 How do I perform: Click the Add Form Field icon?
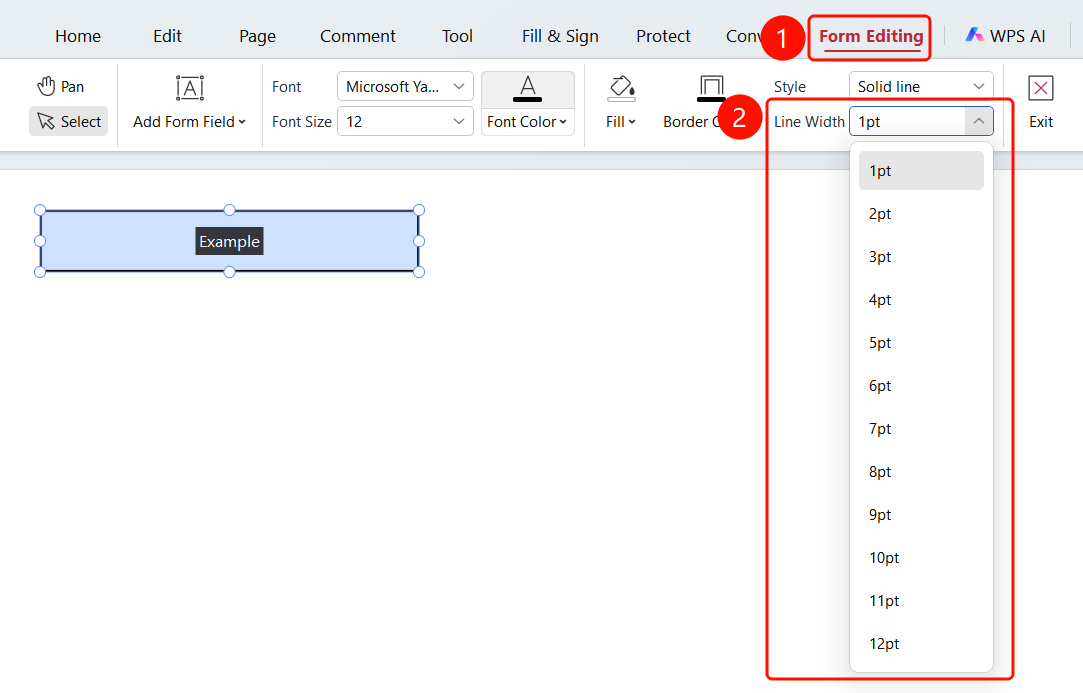coord(190,88)
